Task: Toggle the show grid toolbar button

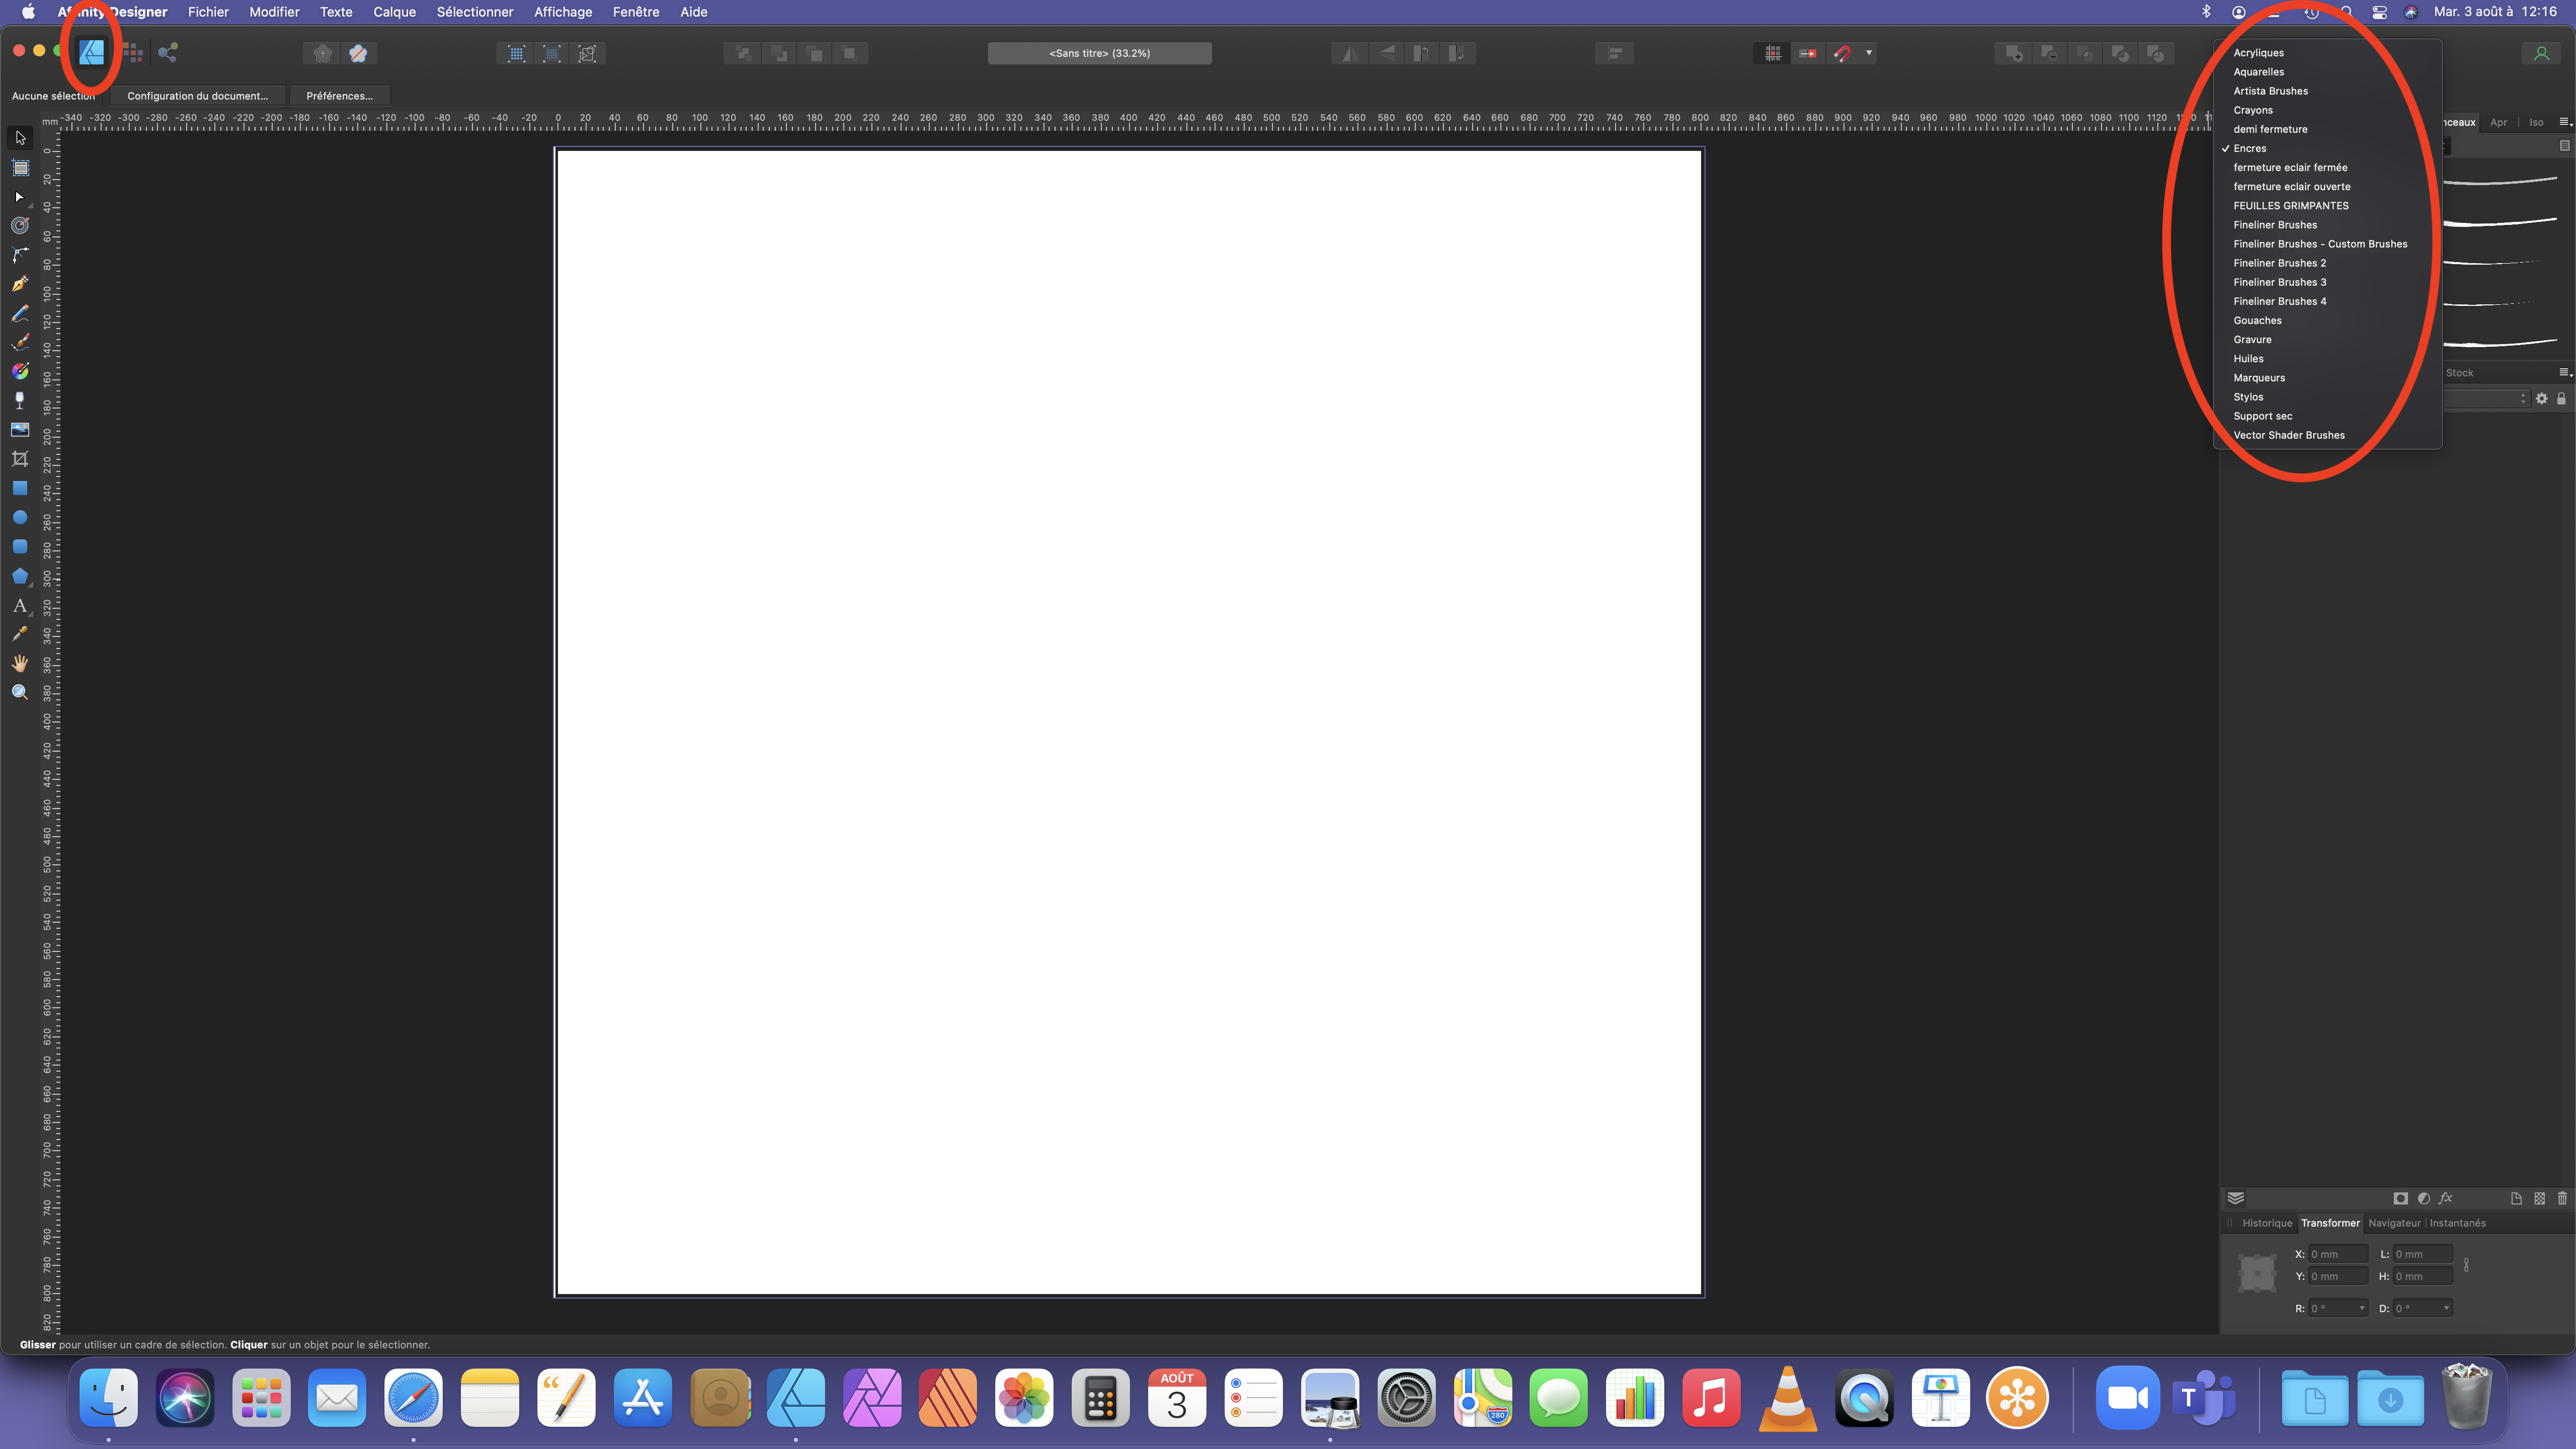Action: point(1772,53)
